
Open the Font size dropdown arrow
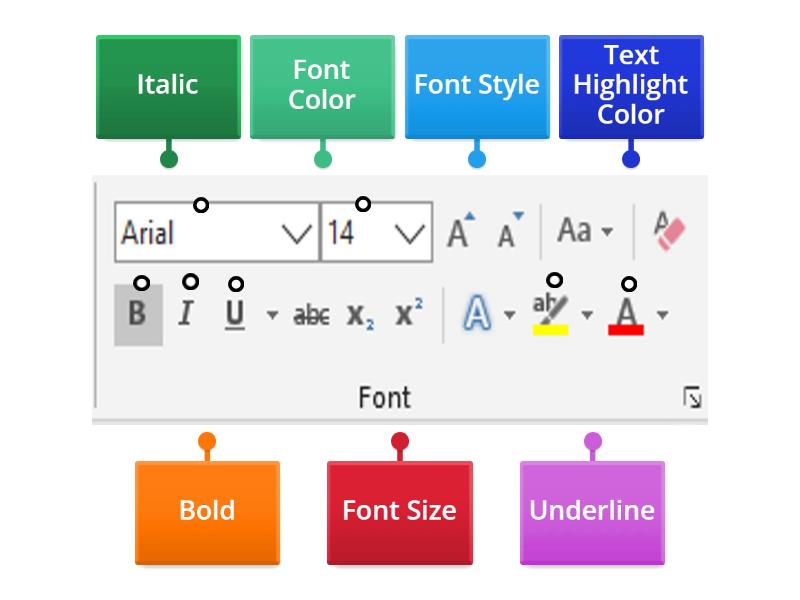[410, 232]
